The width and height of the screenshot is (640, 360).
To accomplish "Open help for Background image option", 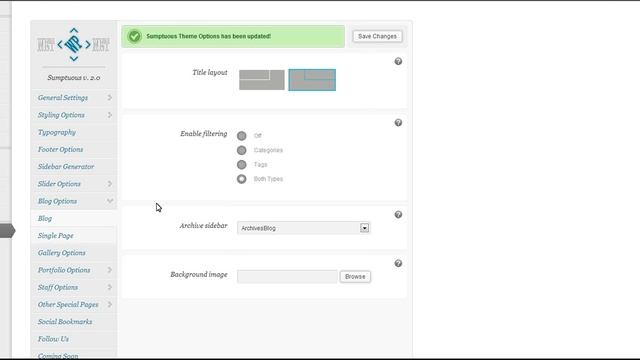I will pyautogui.click(x=398, y=263).
